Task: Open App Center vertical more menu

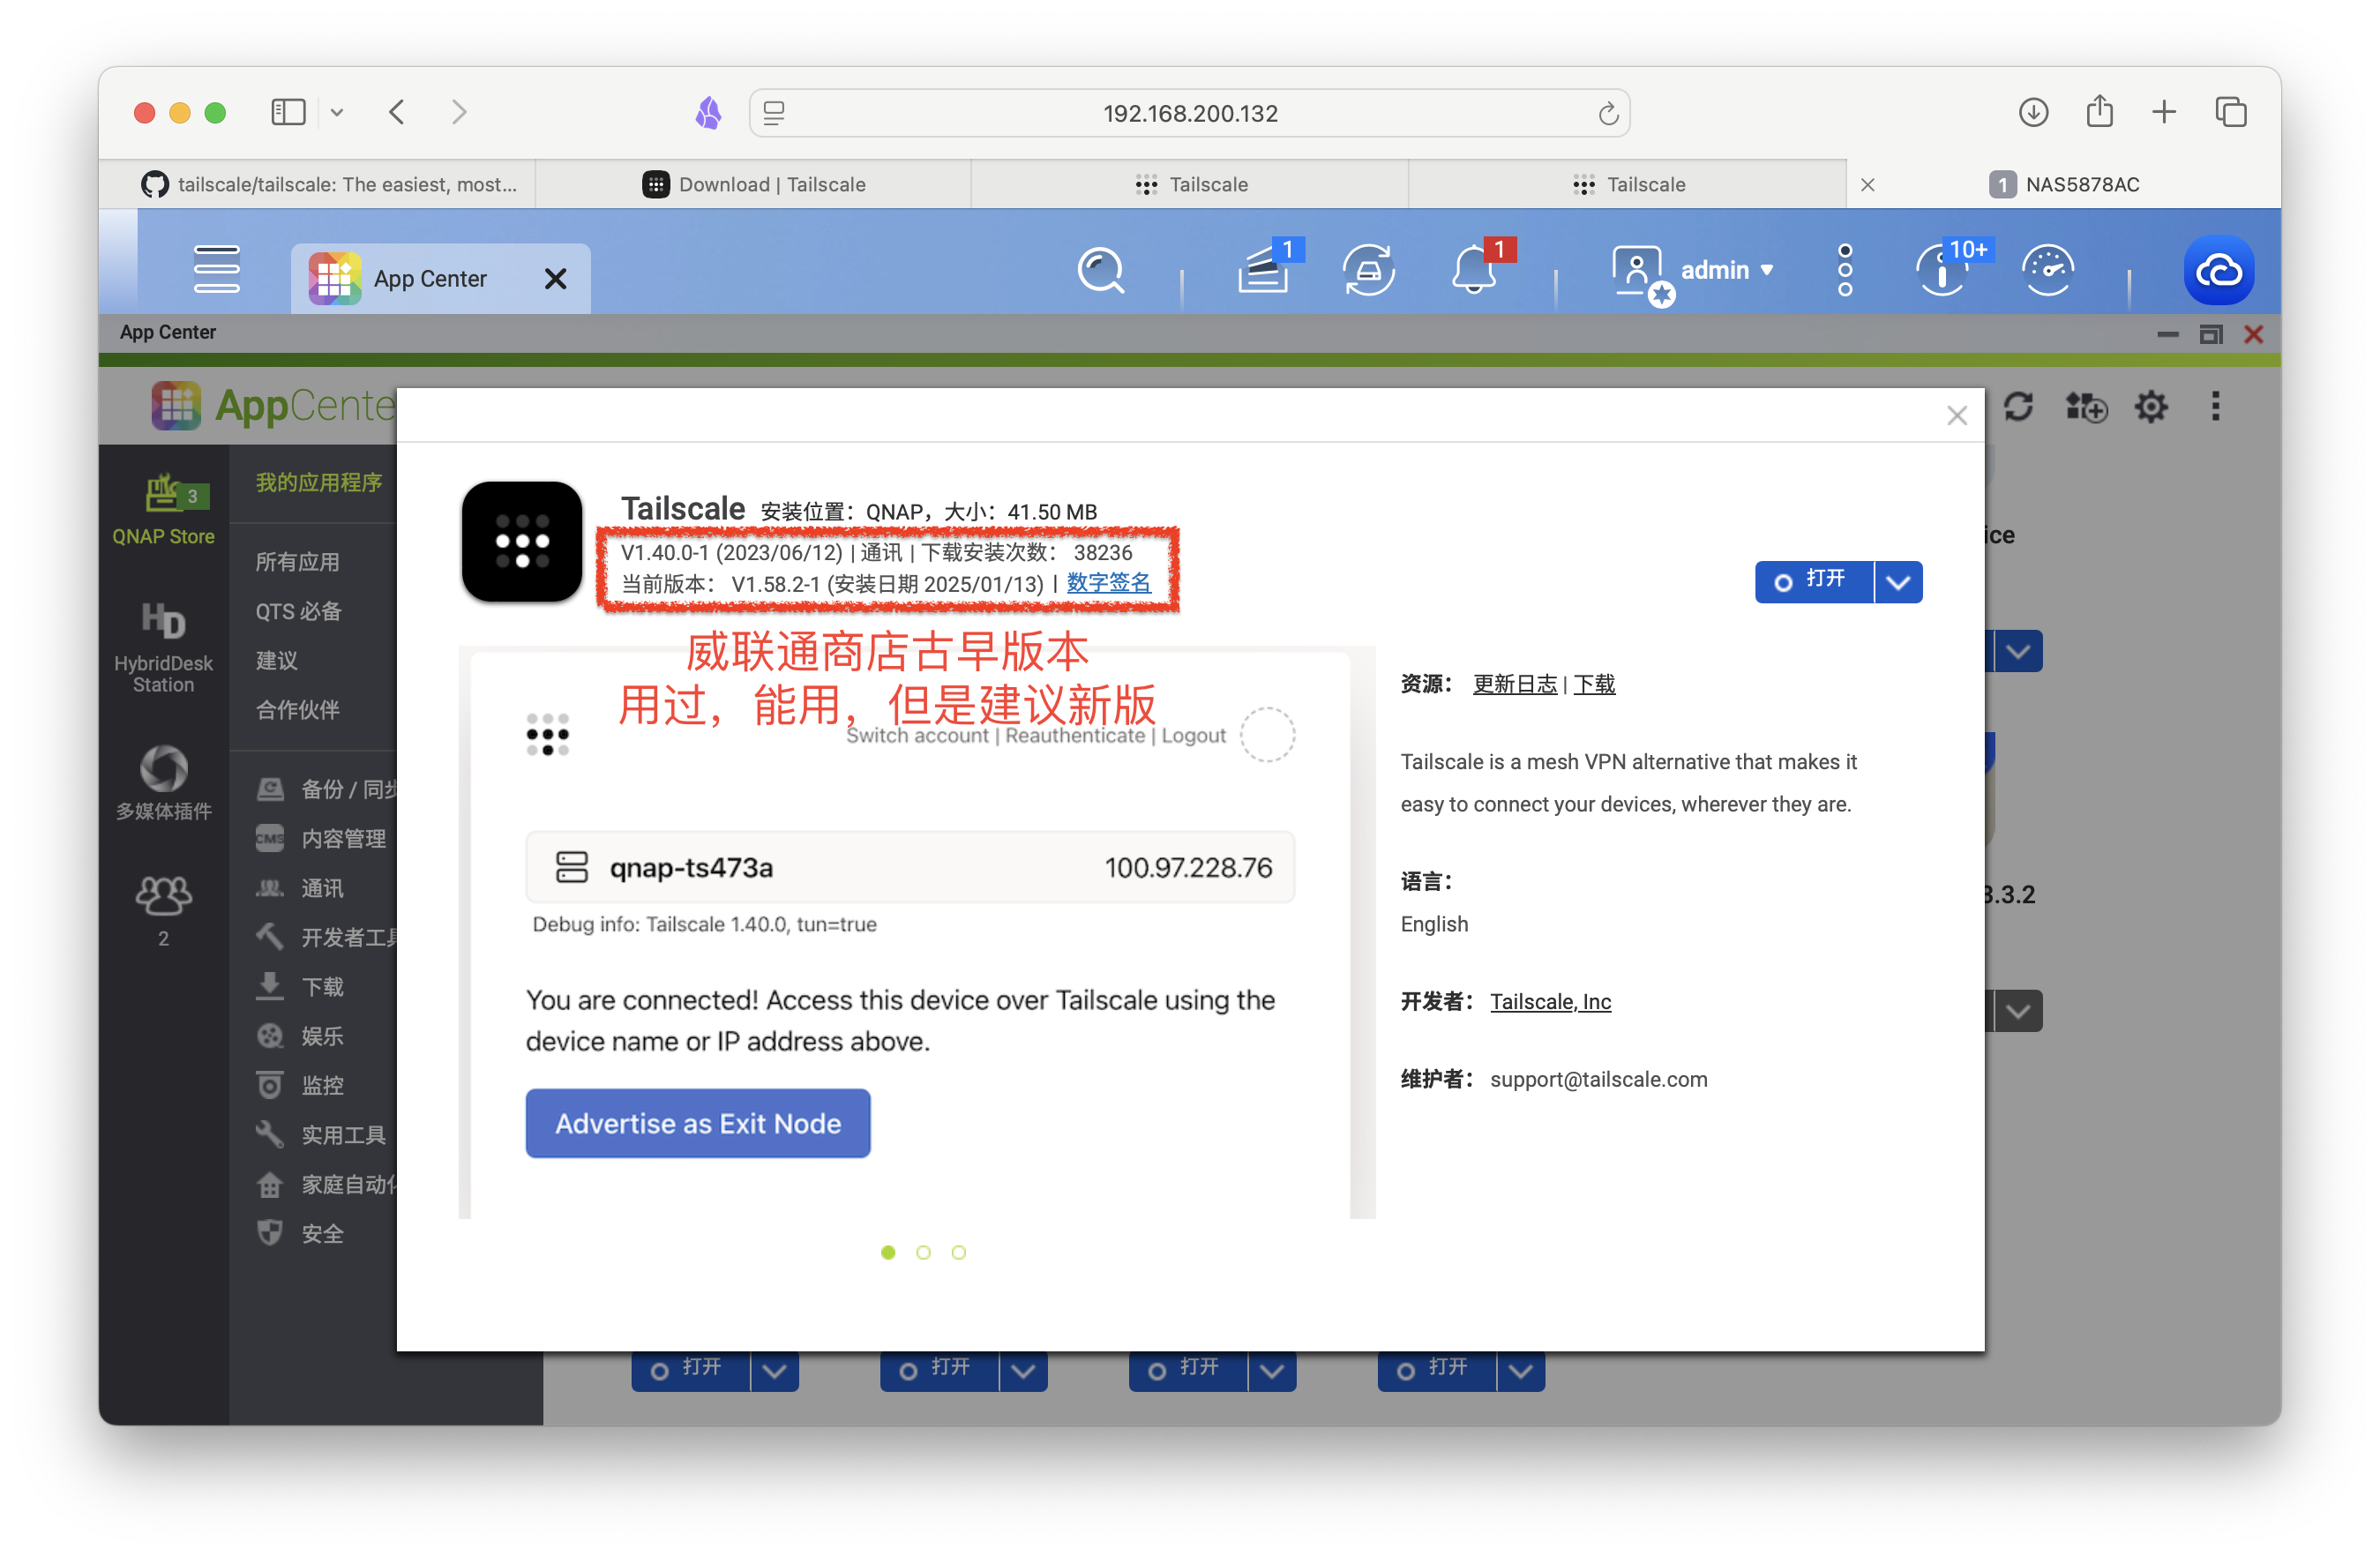Action: (x=2216, y=407)
